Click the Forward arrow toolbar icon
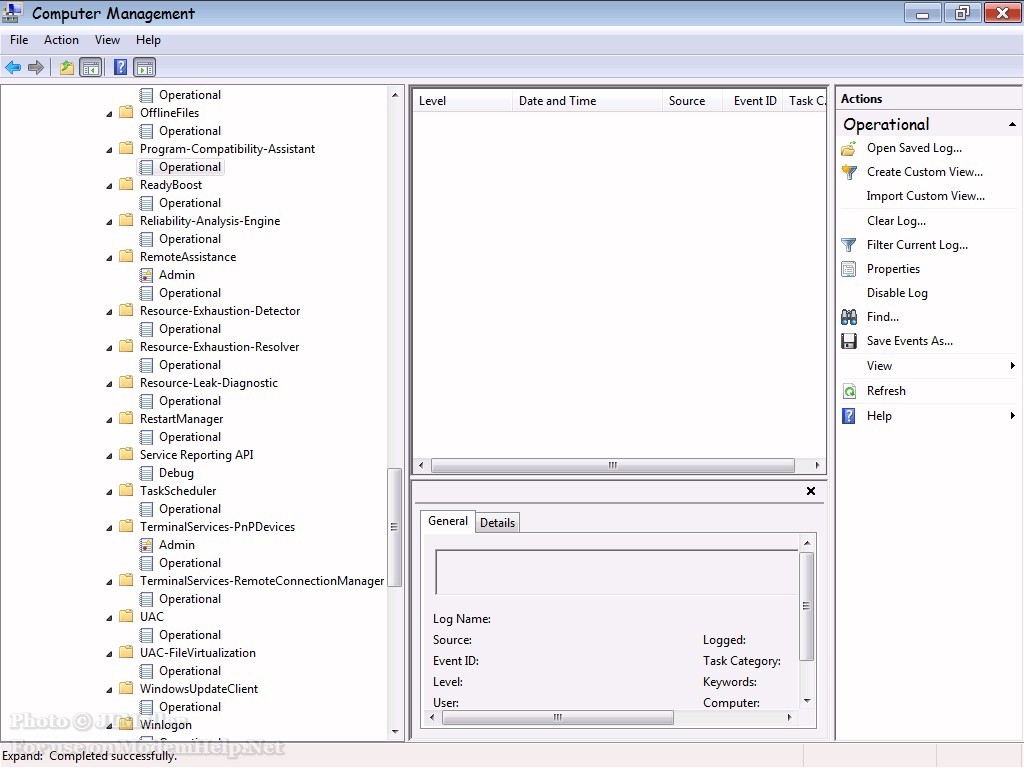The height and width of the screenshot is (768, 1024). 36,67
